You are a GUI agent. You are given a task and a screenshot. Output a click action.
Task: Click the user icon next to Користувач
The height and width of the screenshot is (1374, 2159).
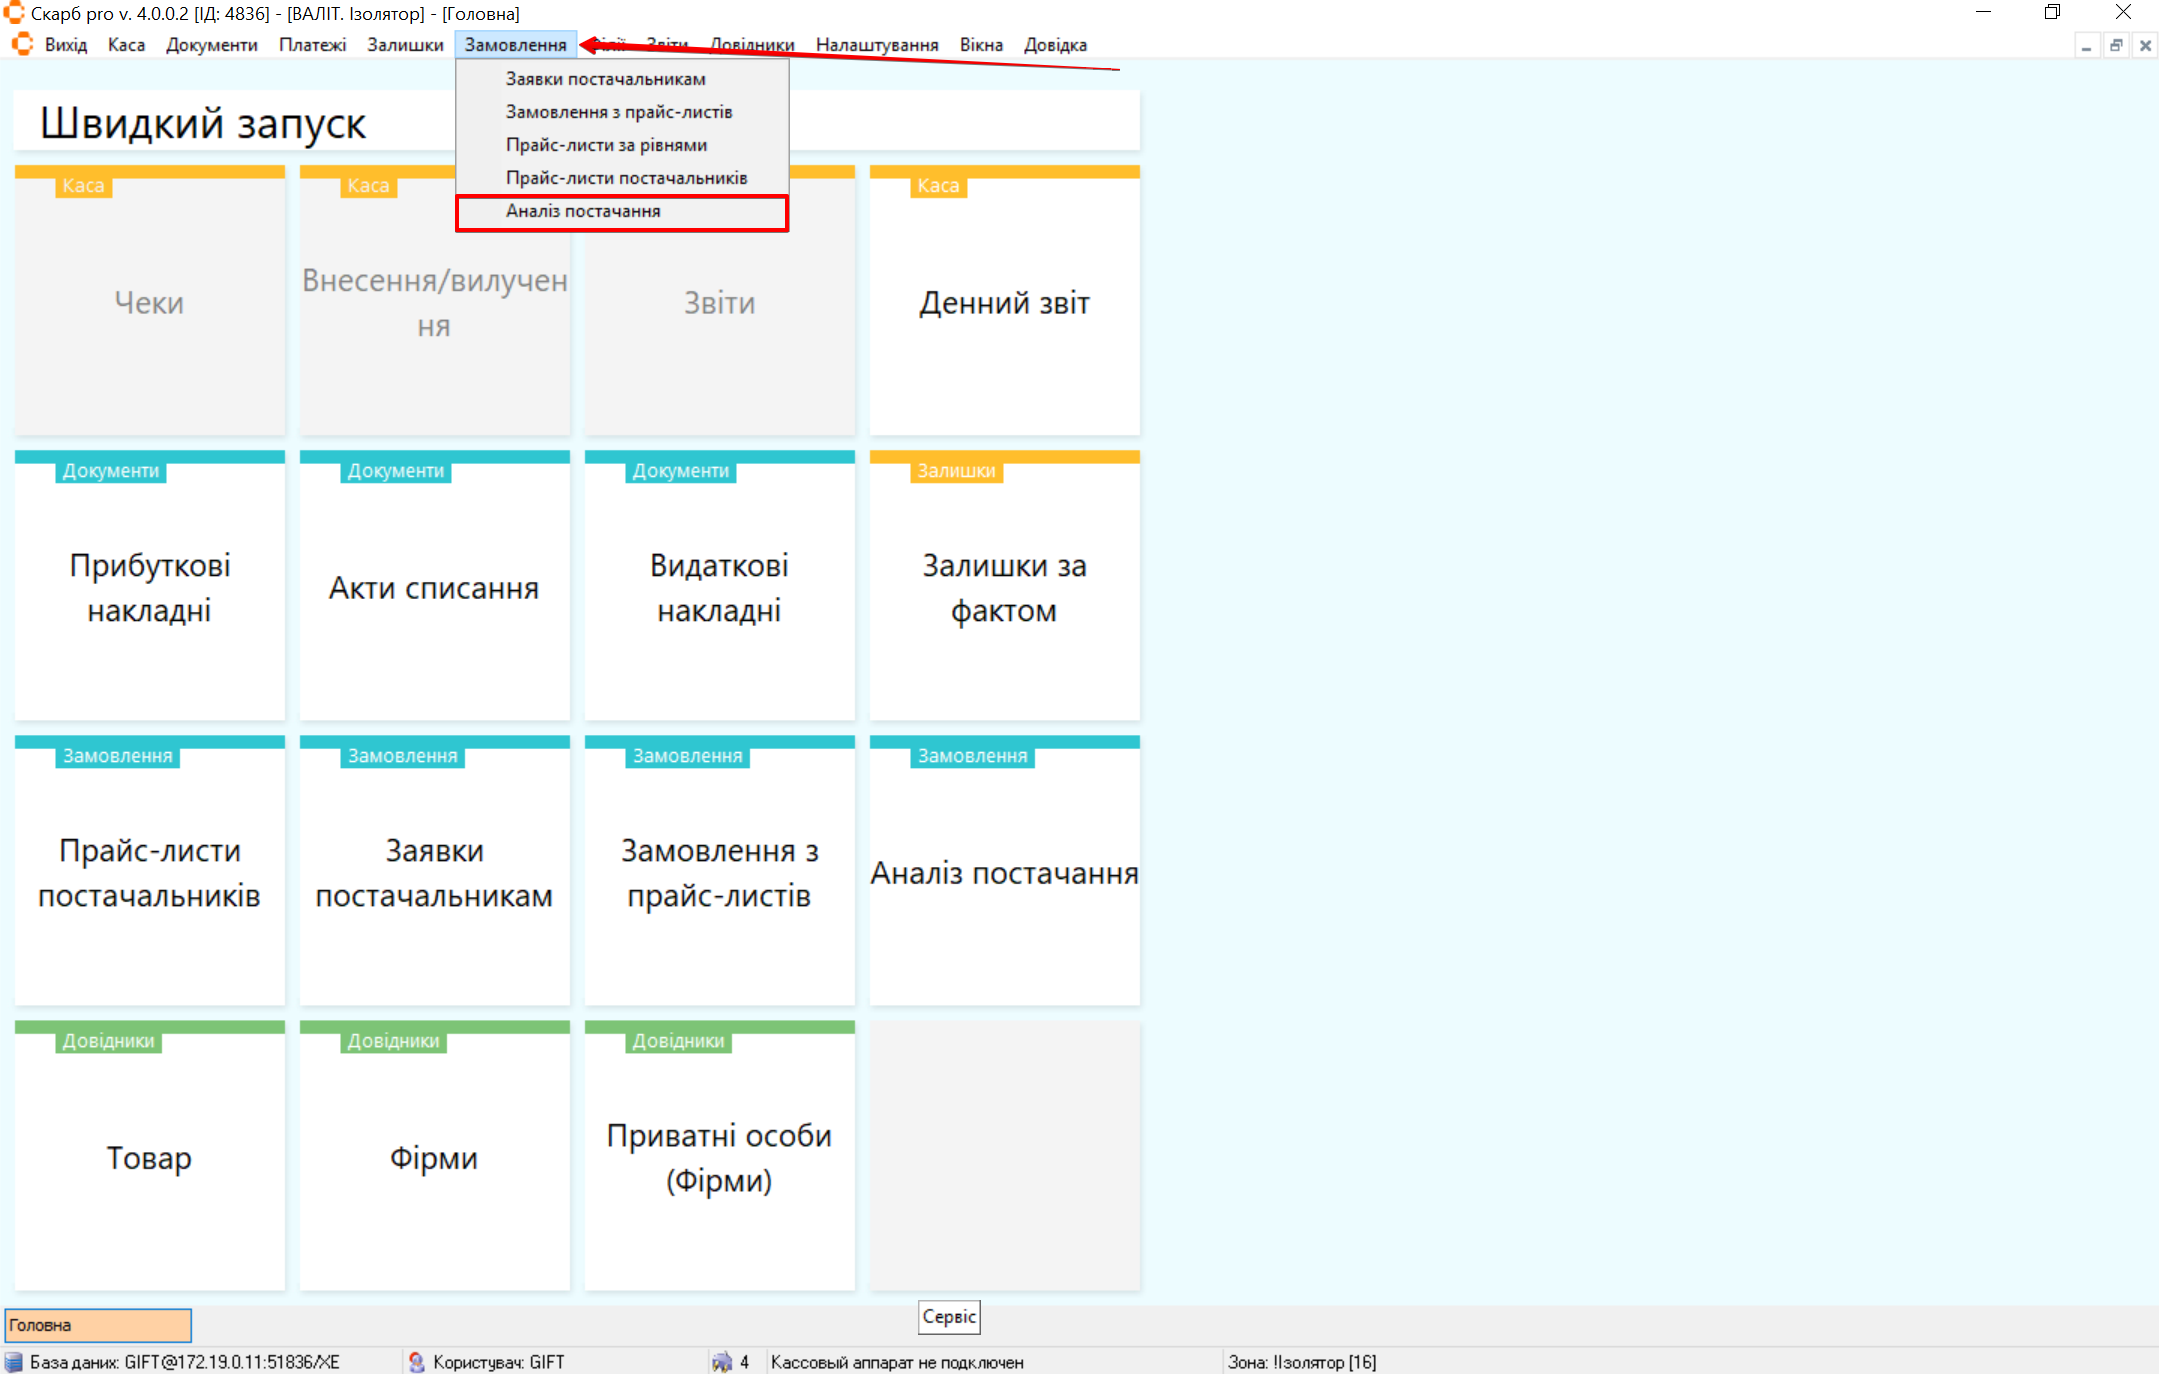pos(417,1362)
